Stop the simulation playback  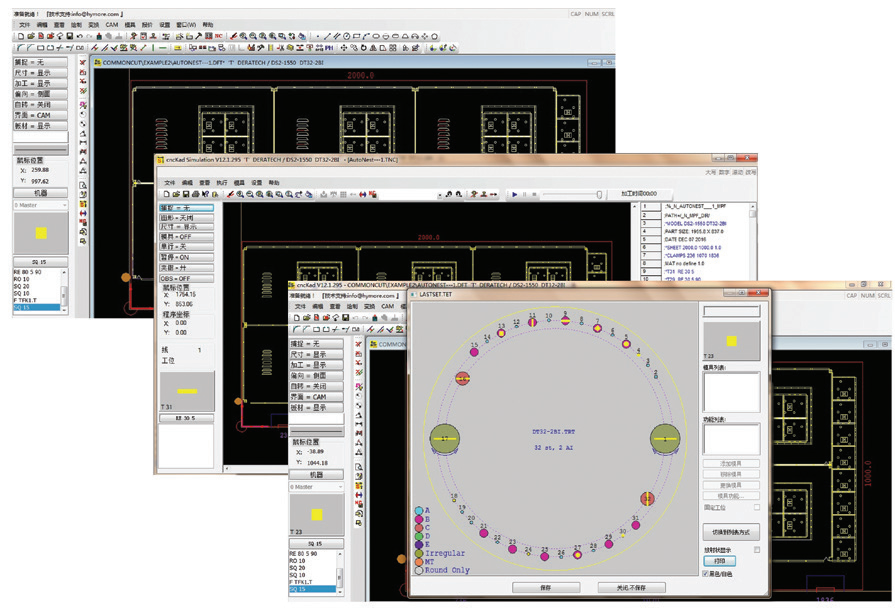coord(534,194)
